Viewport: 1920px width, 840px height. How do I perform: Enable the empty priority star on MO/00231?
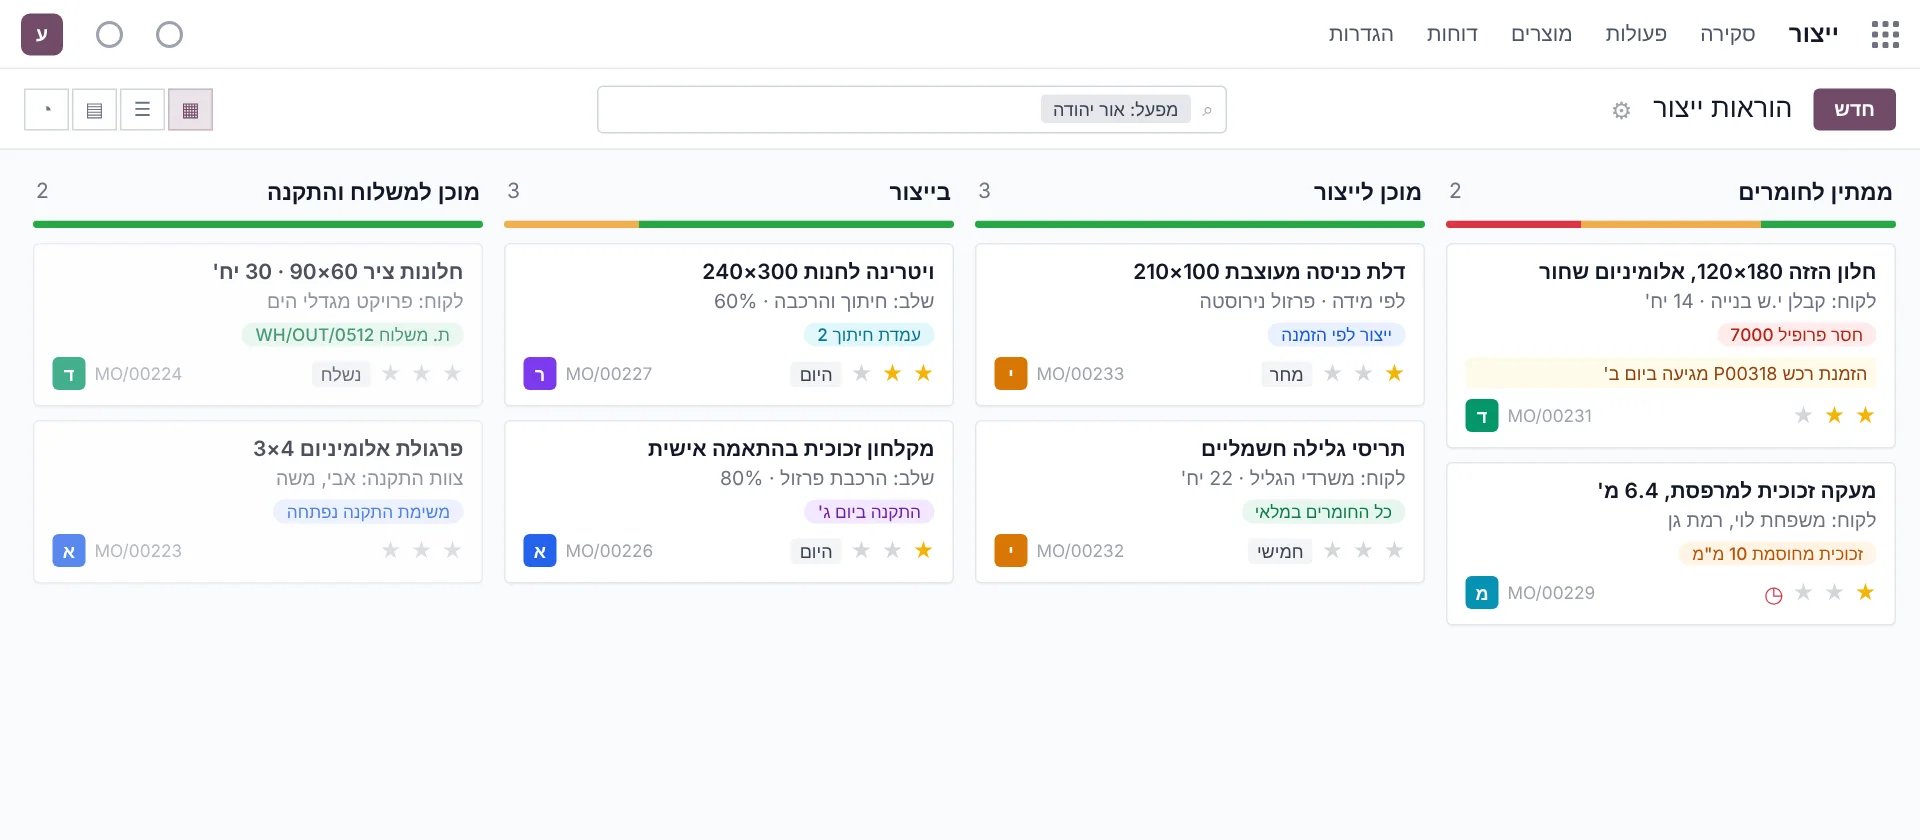(x=1803, y=415)
